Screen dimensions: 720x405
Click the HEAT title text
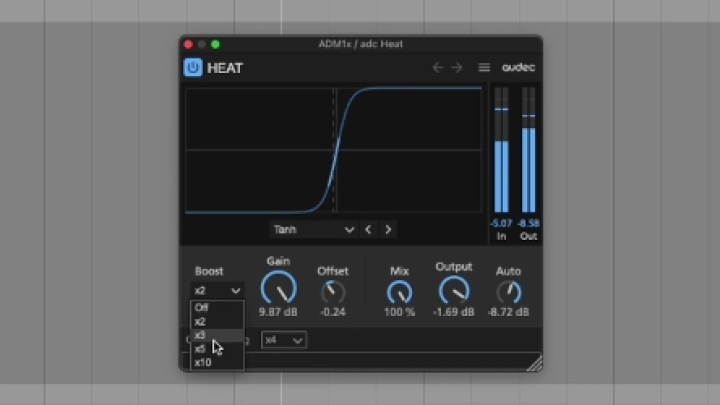[225, 68]
